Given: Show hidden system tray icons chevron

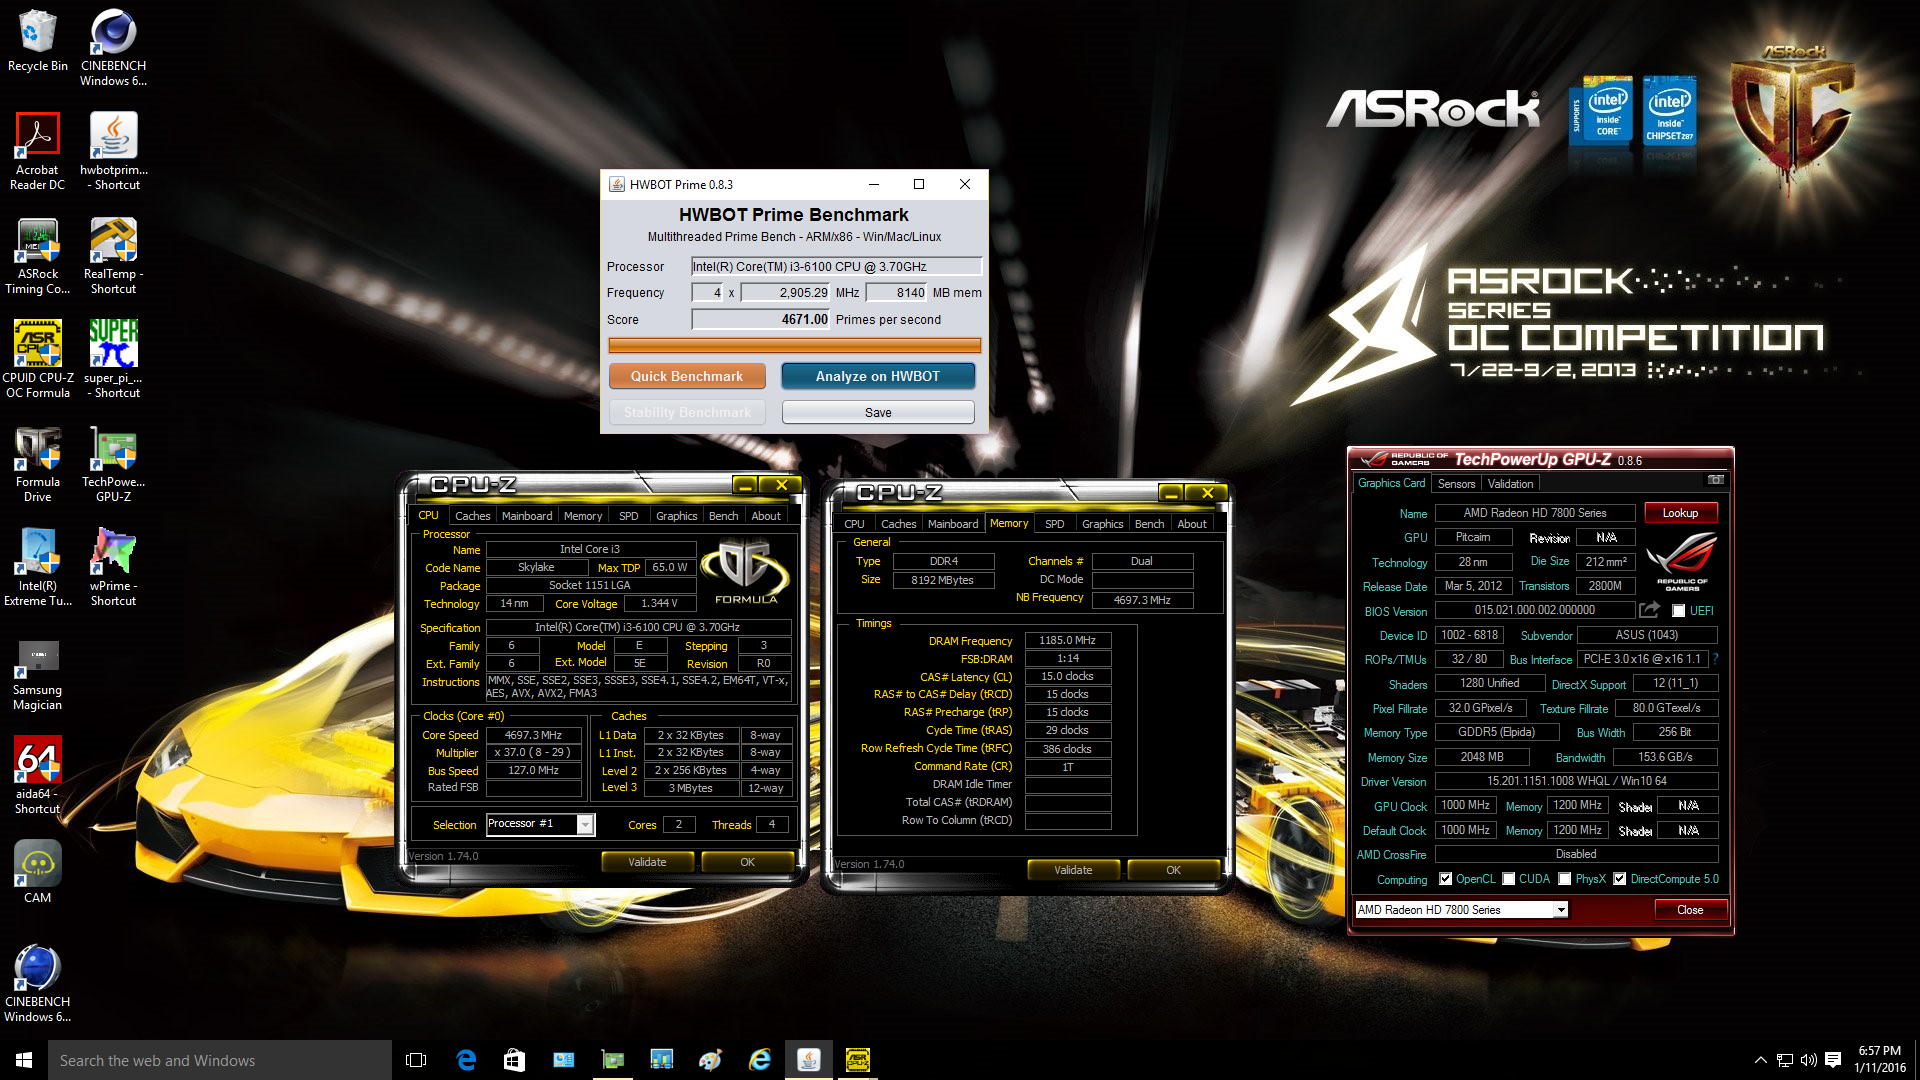Looking at the screenshot, I should [1760, 1060].
